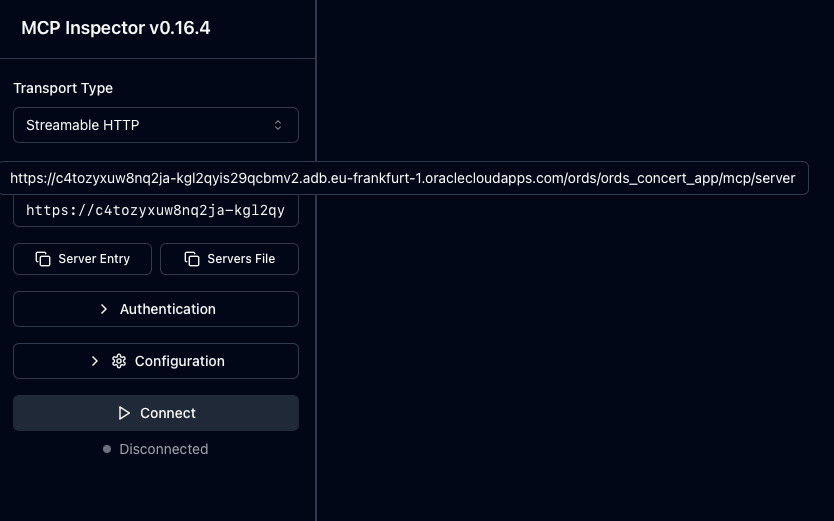
Task: Expand the Authentication section
Action: click(155, 309)
